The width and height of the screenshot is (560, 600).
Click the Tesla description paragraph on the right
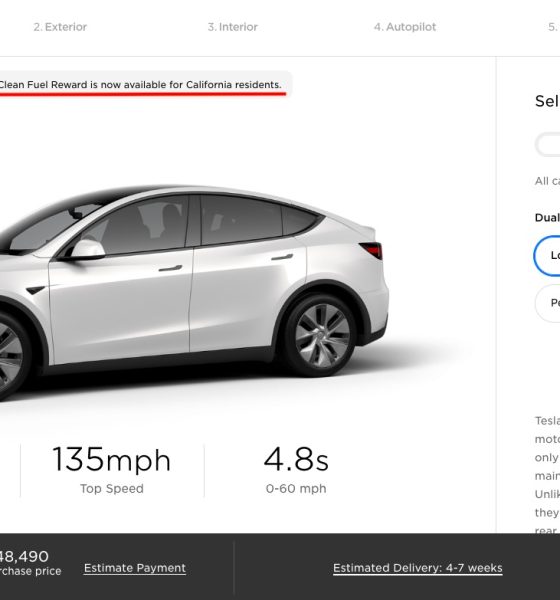(547, 476)
